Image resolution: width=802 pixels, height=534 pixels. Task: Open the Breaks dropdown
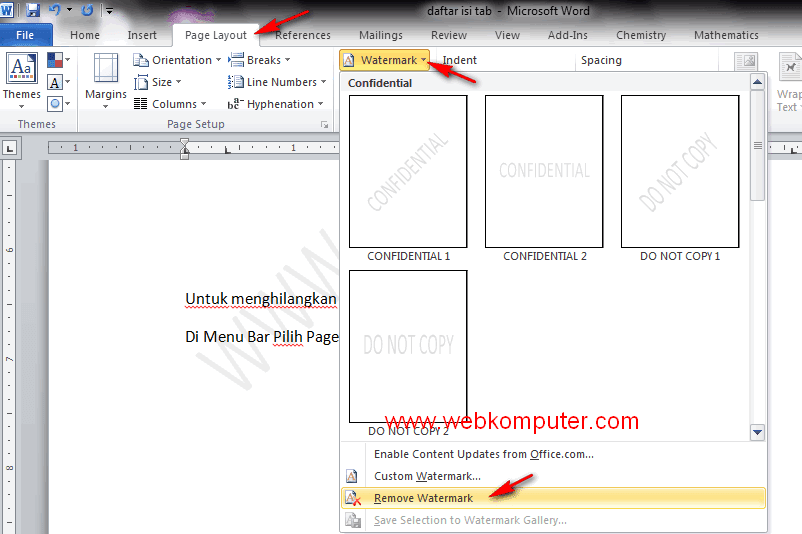click(259, 60)
